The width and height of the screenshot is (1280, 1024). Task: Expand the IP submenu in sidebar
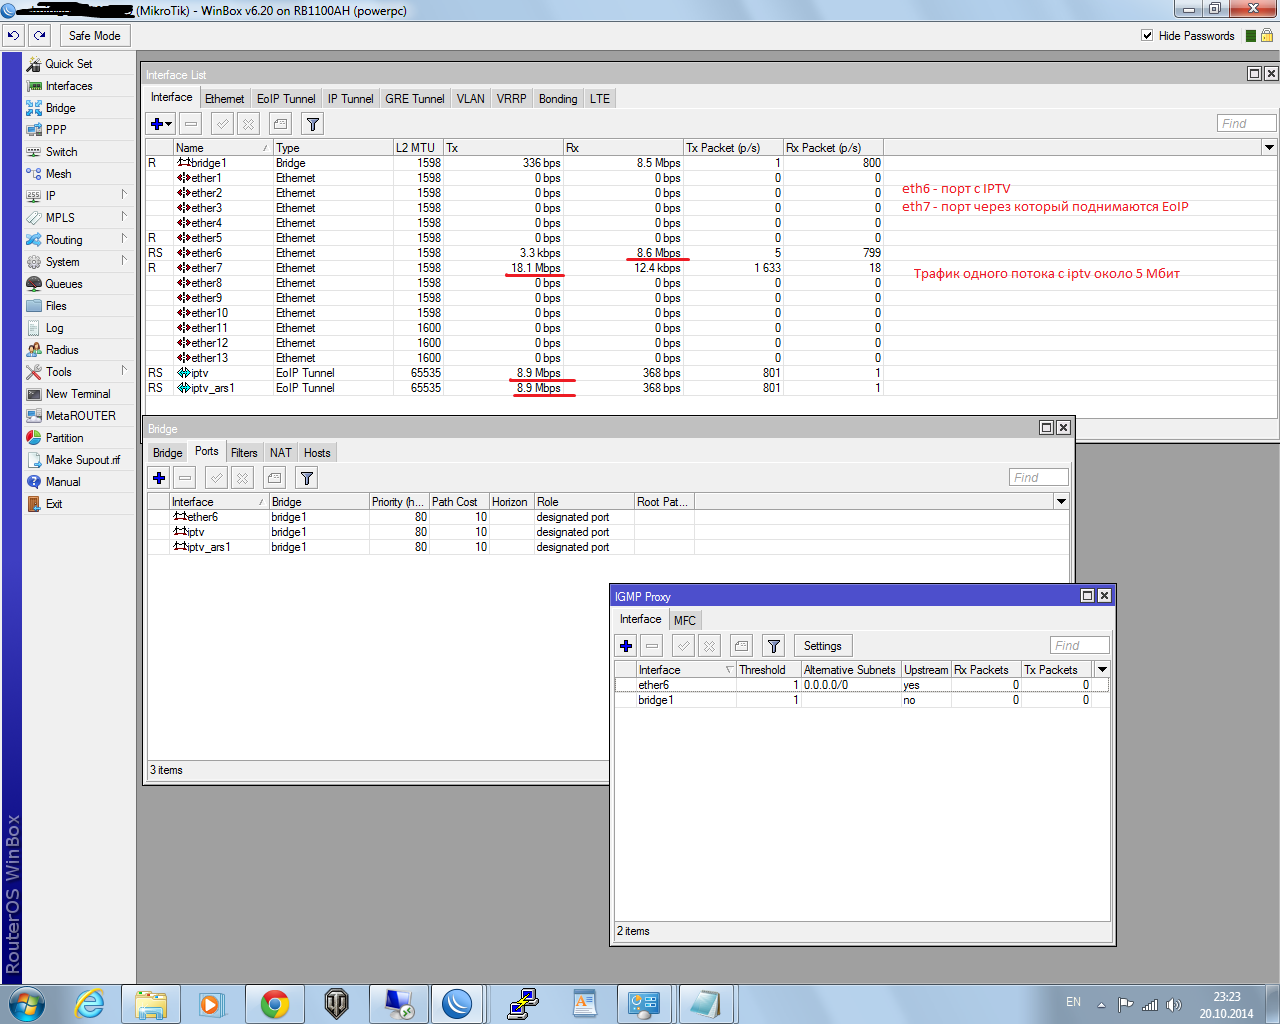click(x=124, y=195)
